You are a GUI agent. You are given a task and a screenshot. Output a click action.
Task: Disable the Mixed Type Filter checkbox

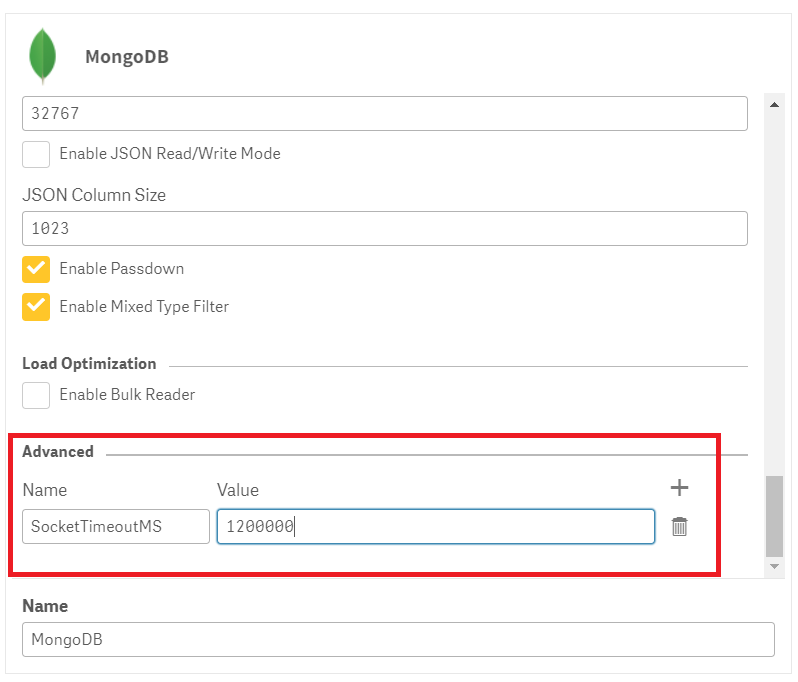coord(36,307)
